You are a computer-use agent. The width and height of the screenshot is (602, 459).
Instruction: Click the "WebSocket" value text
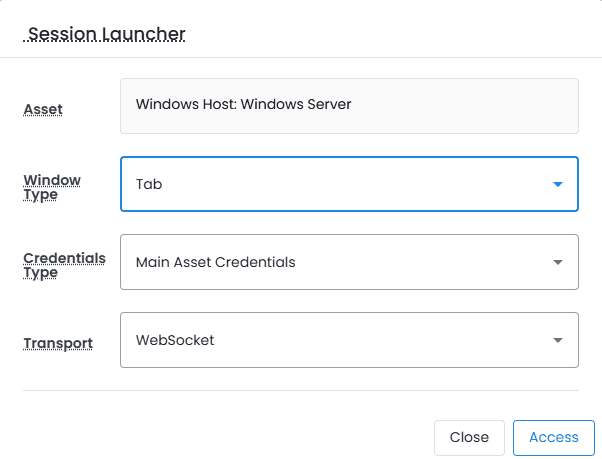(175, 340)
